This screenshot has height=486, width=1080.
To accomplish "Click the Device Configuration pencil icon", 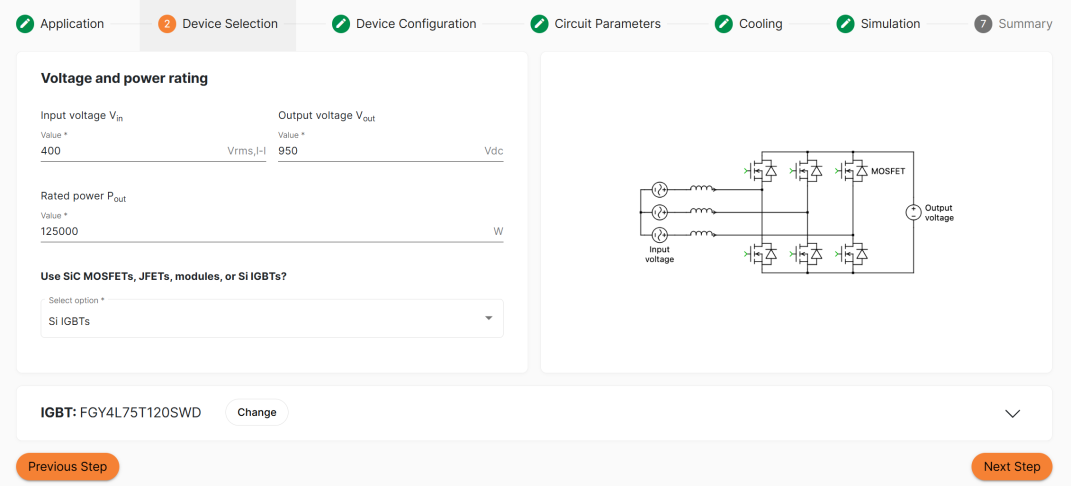I will (340, 24).
